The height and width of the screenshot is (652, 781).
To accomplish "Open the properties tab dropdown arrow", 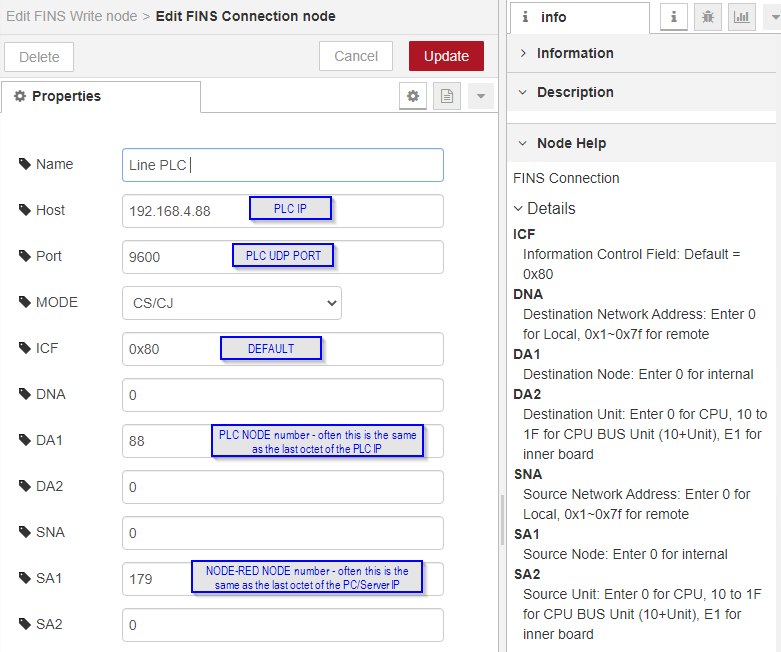I will (x=481, y=96).
